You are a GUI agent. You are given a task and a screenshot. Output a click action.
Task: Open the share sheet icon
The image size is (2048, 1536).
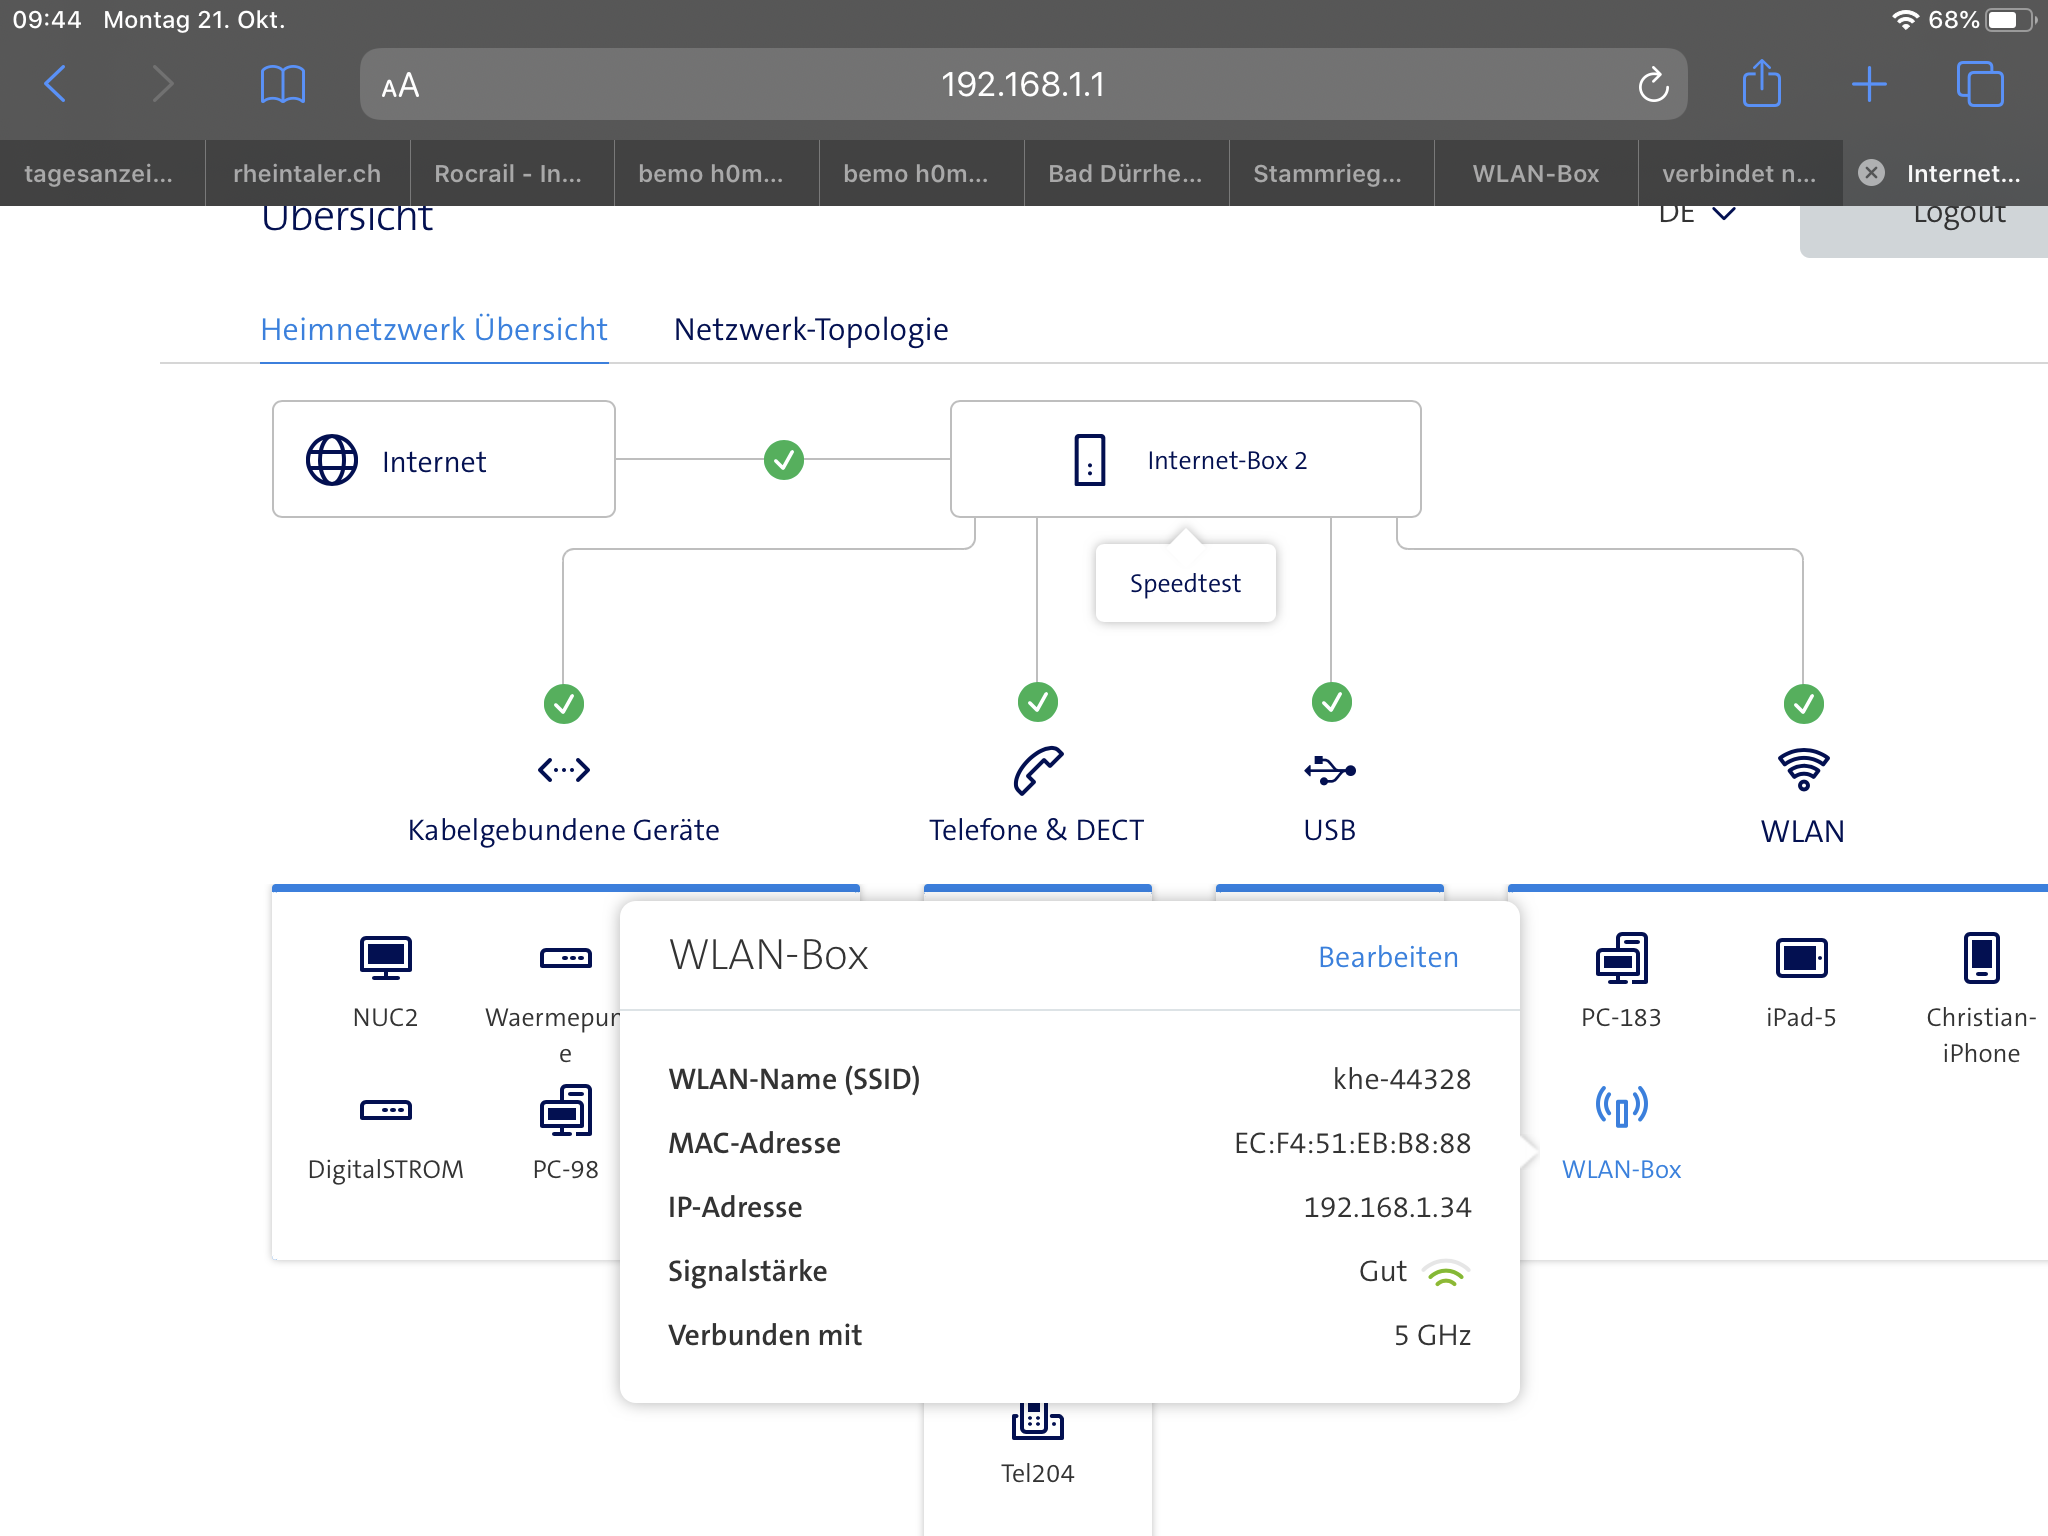1761,84
